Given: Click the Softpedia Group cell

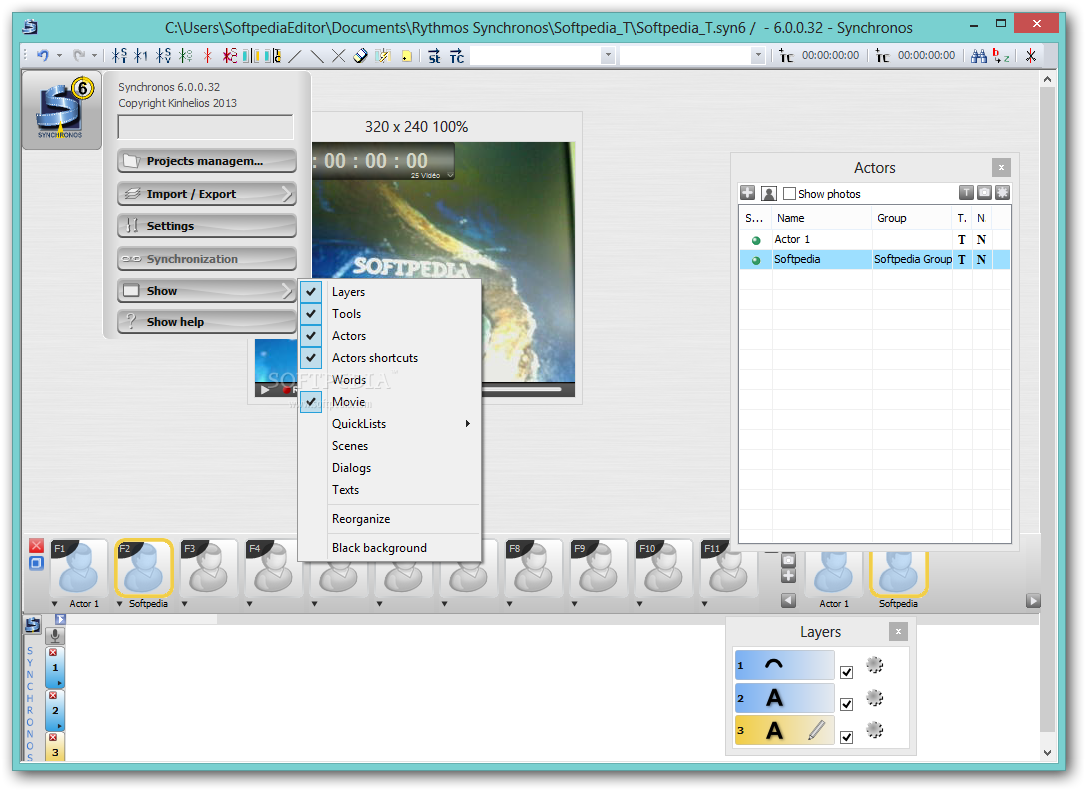Looking at the screenshot, I should (x=912, y=260).
